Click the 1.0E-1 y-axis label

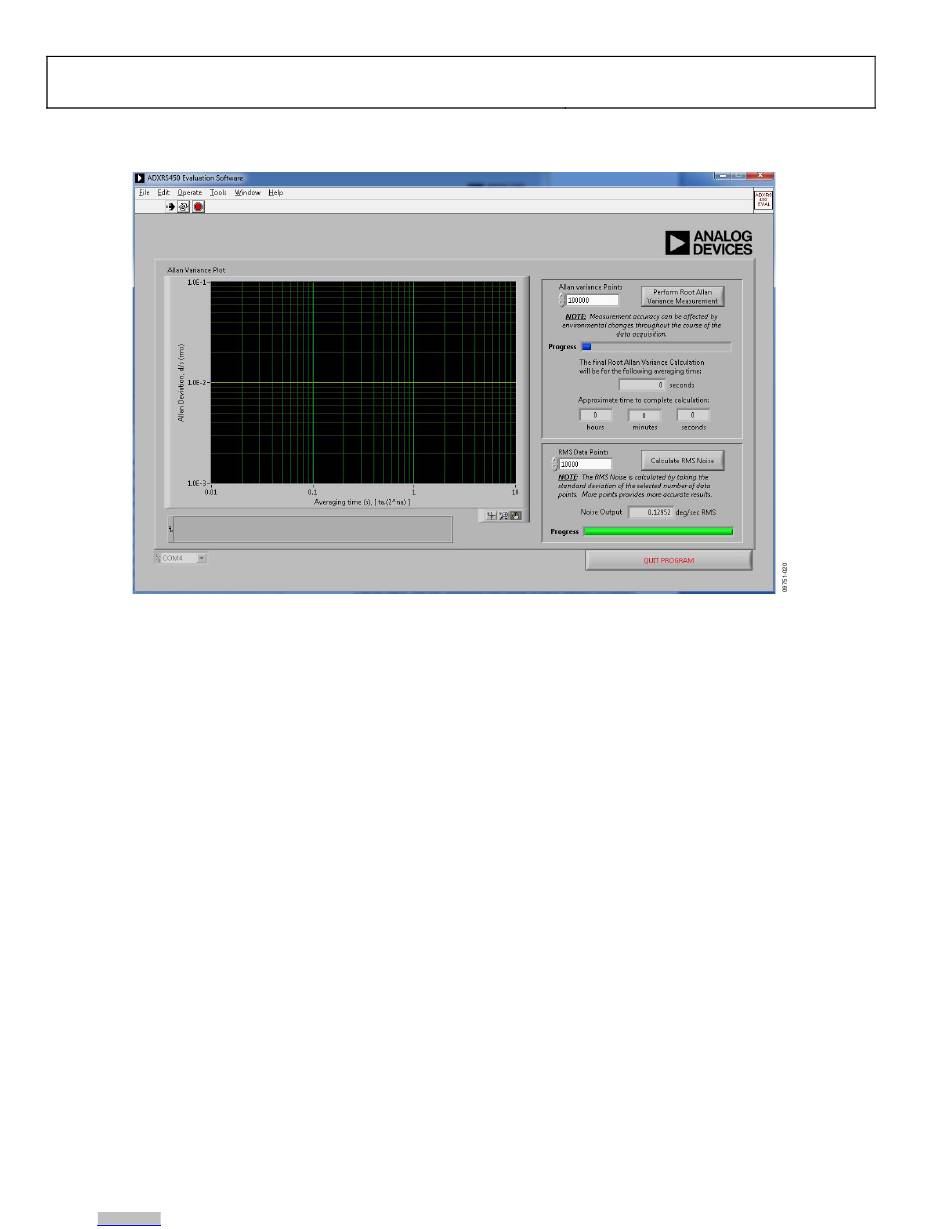197,282
